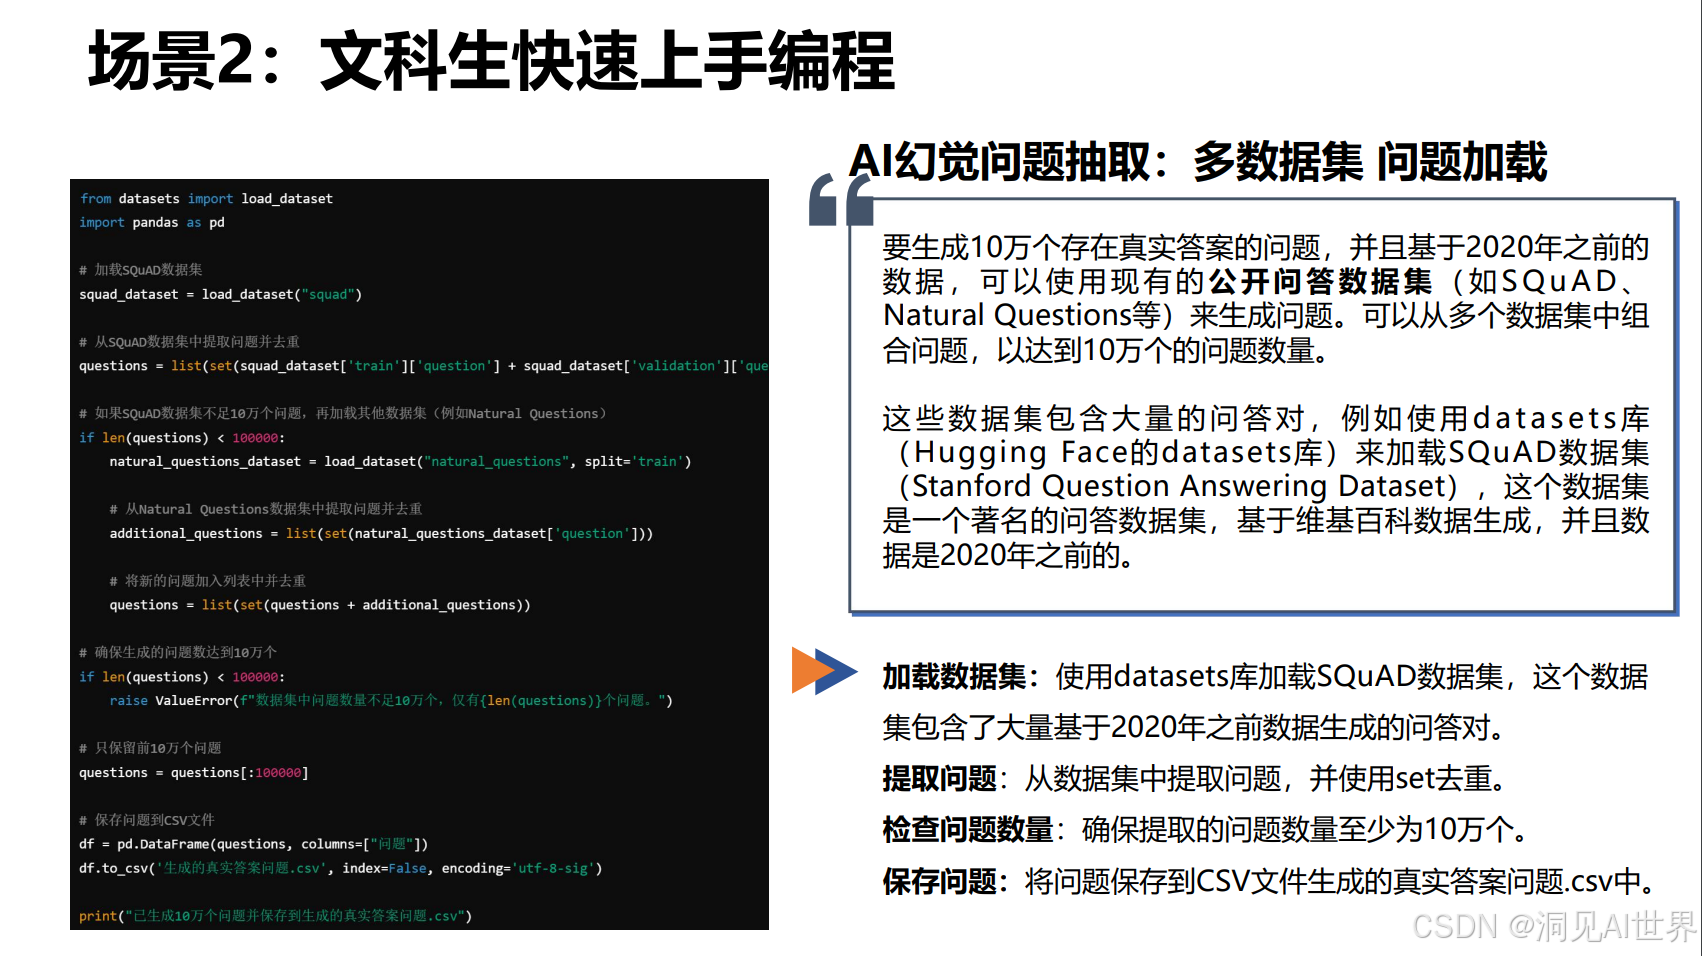The height and width of the screenshot is (956, 1702).
Task: Click the line "questions = questions[:100000]"
Action: click(x=194, y=772)
